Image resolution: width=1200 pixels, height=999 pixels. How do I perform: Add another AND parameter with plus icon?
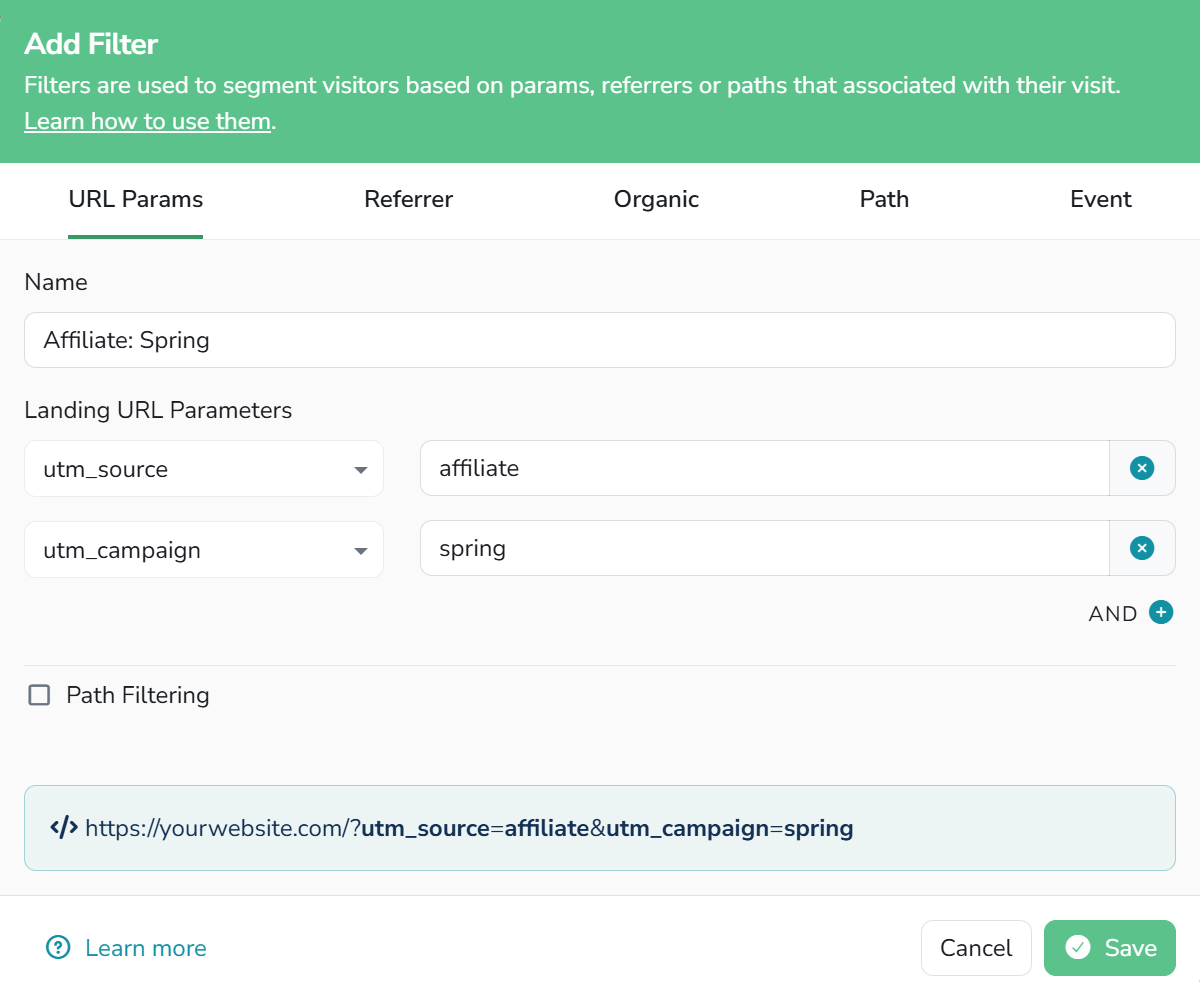point(1160,612)
